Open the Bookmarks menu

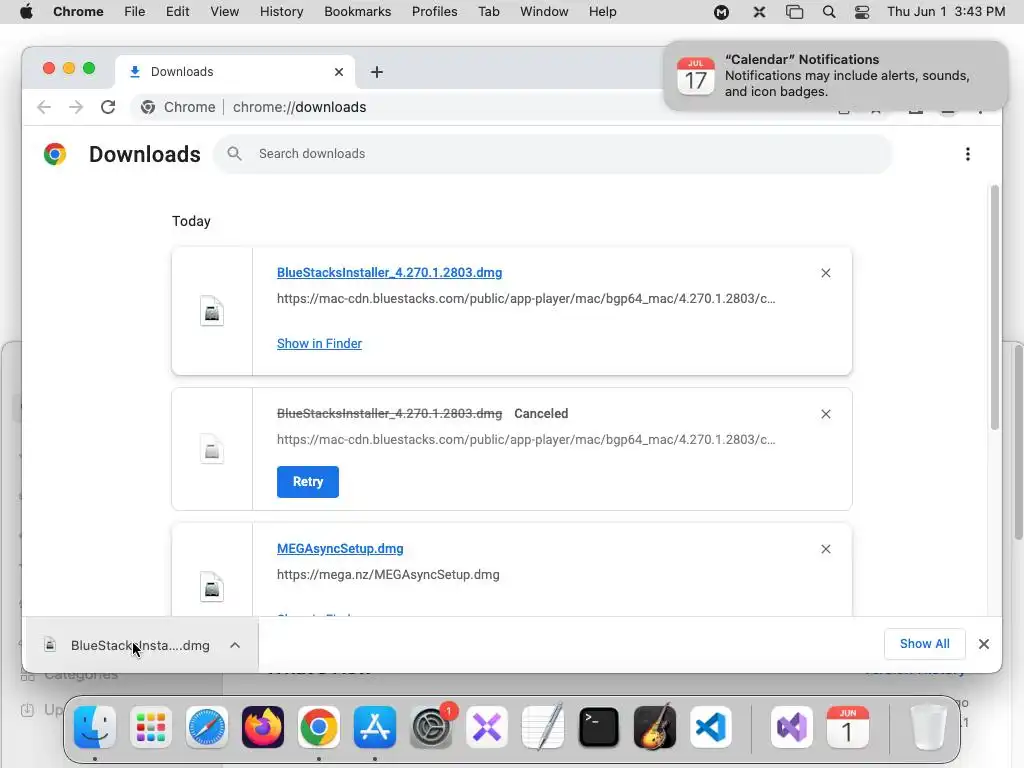[358, 12]
